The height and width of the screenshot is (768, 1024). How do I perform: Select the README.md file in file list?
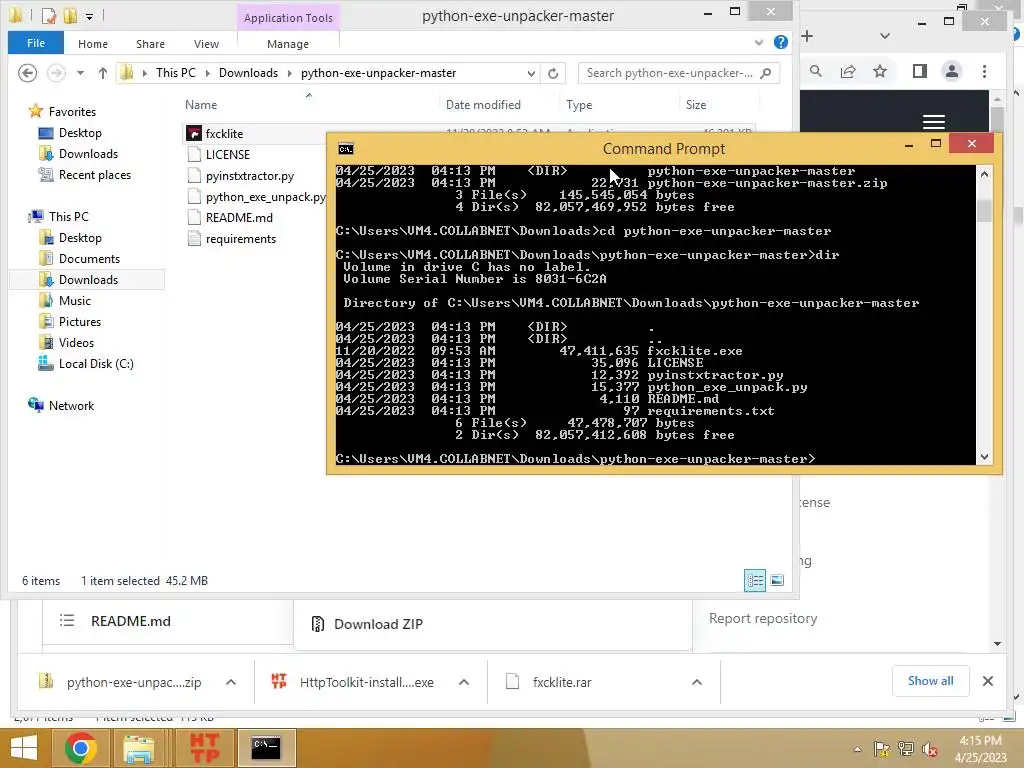coord(239,217)
